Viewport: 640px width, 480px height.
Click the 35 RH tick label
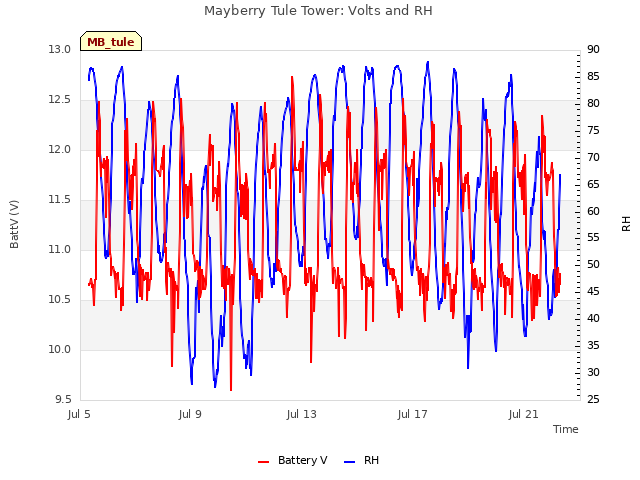593,345
